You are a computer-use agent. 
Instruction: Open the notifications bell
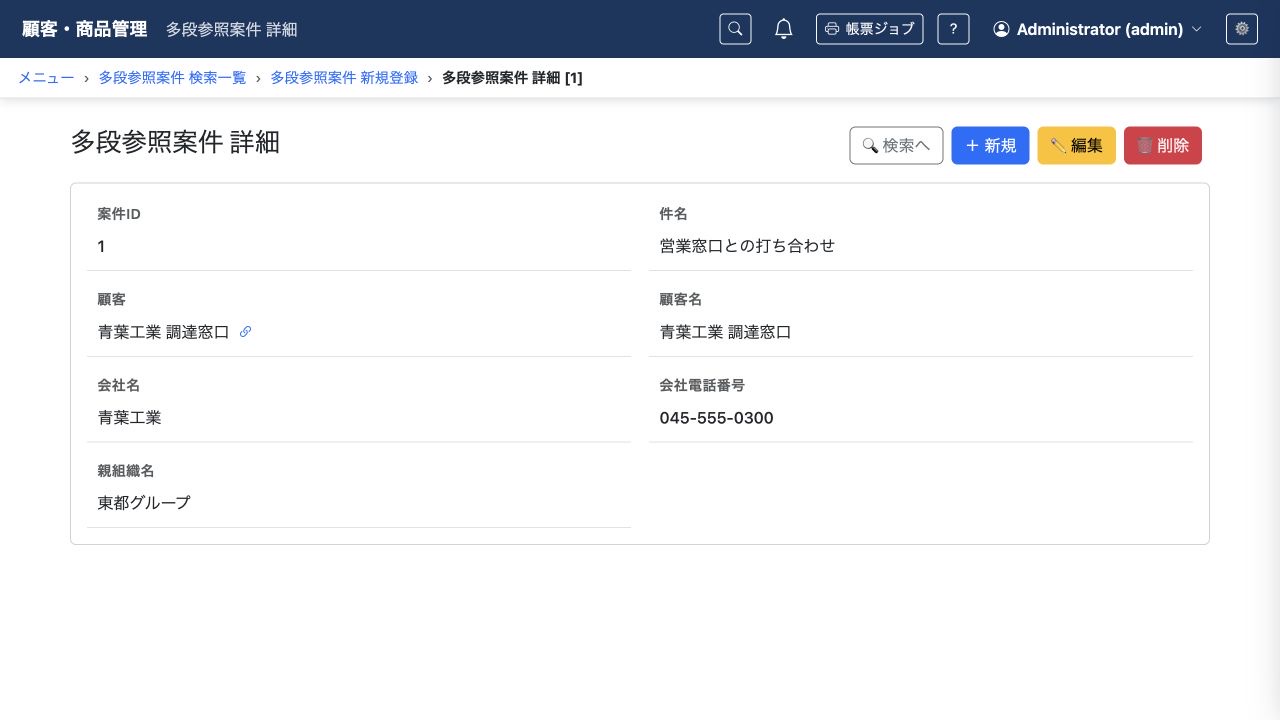click(x=784, y=29)
